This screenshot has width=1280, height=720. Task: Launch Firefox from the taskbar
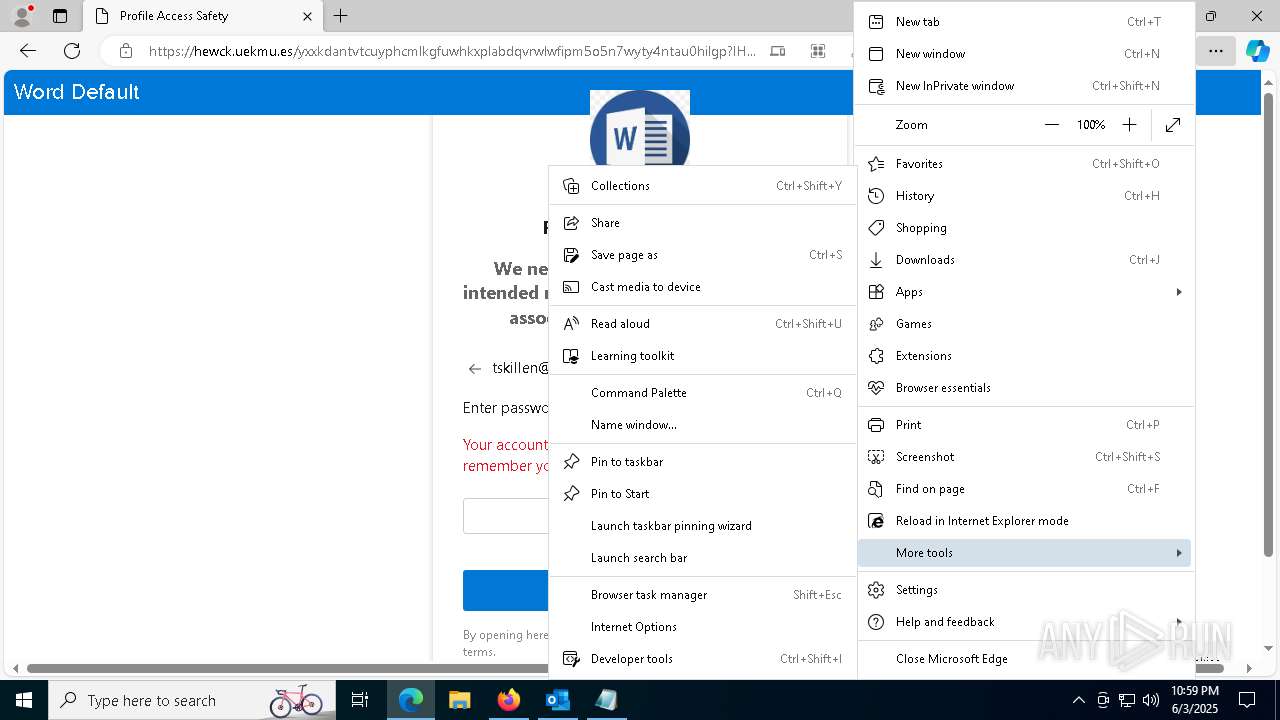coord(508,700)
